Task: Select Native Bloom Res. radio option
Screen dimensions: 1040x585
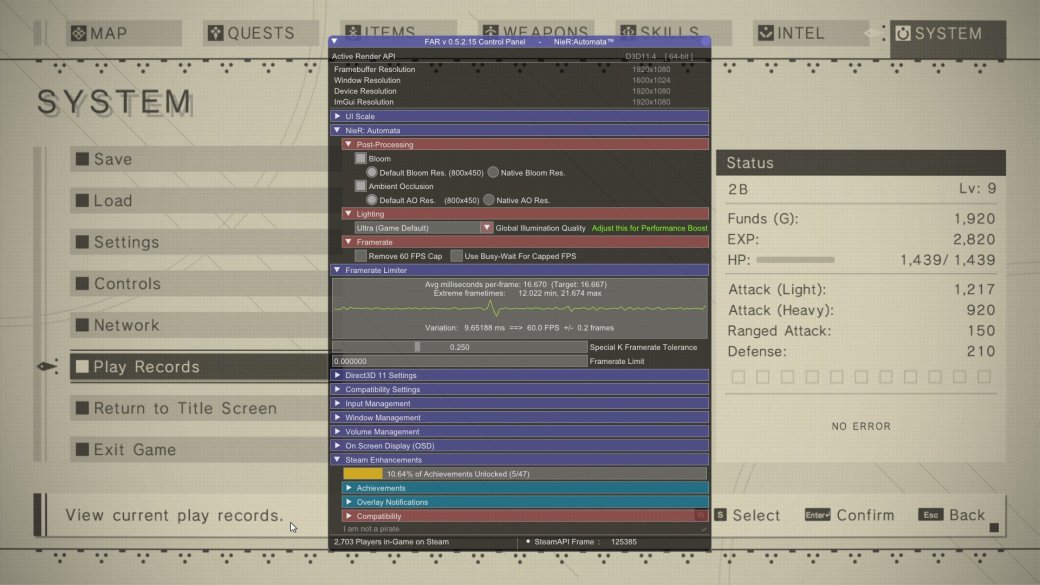Action: pyautogui.click(x=493, y=172)
